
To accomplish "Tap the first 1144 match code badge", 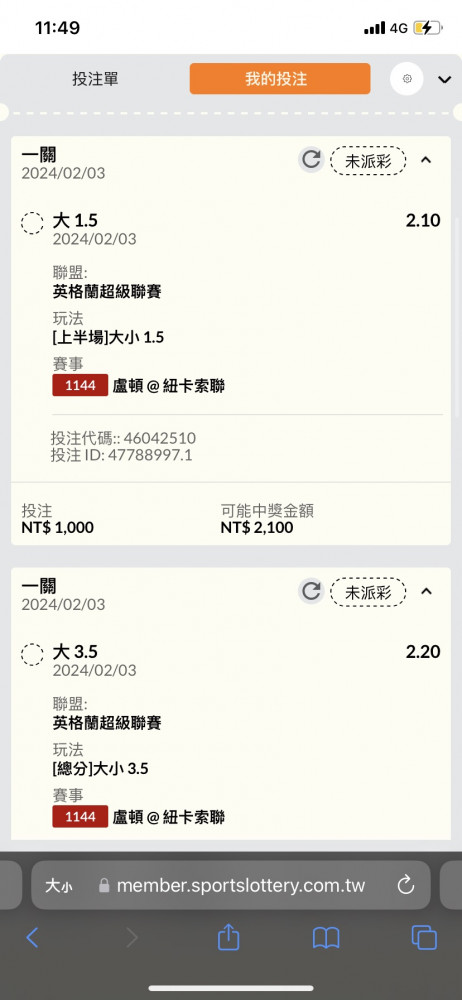I will [x=80, y=386].
